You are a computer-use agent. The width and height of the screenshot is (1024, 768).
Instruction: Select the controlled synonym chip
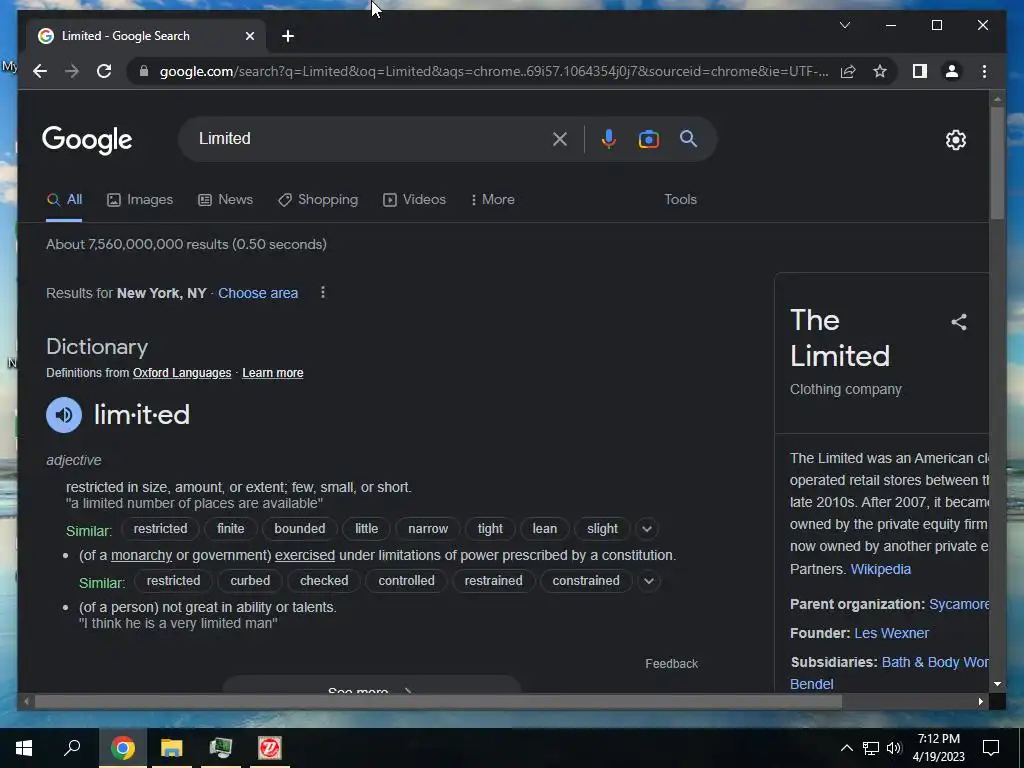406,581
